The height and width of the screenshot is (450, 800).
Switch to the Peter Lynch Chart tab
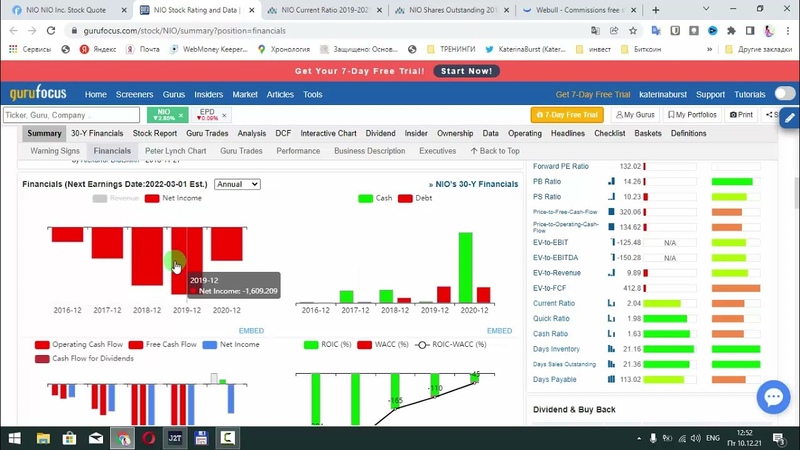pyautogui.click(x=175, y=151)
